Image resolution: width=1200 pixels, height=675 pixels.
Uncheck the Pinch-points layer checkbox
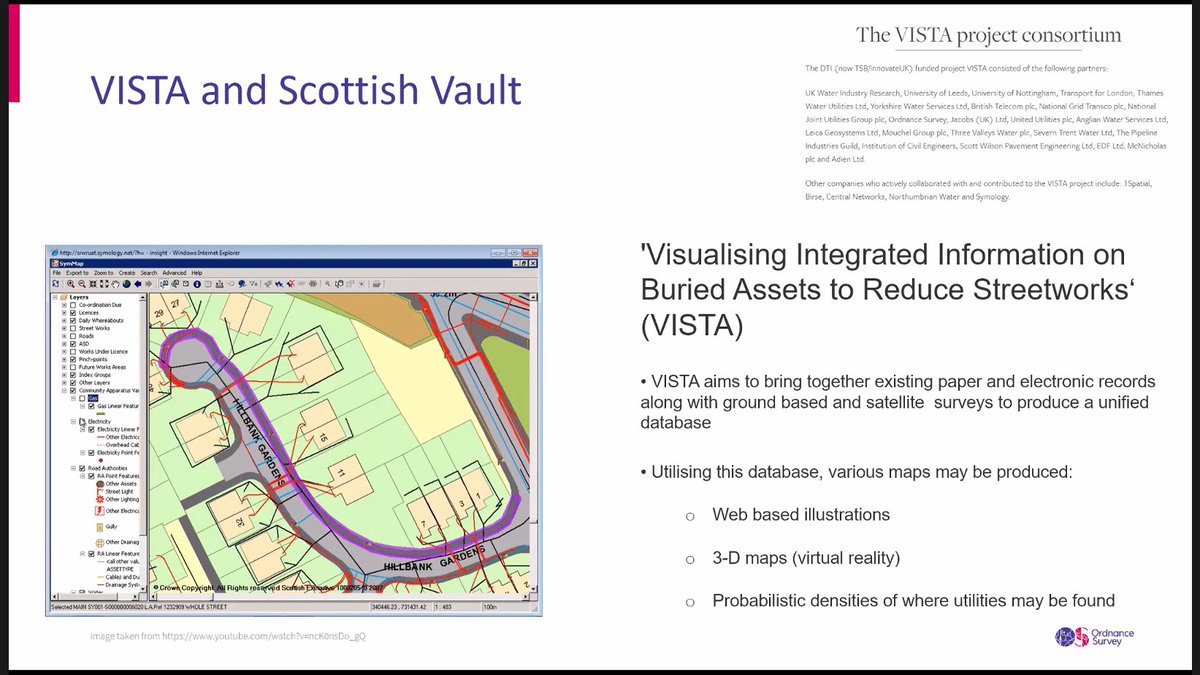(73, 360)
